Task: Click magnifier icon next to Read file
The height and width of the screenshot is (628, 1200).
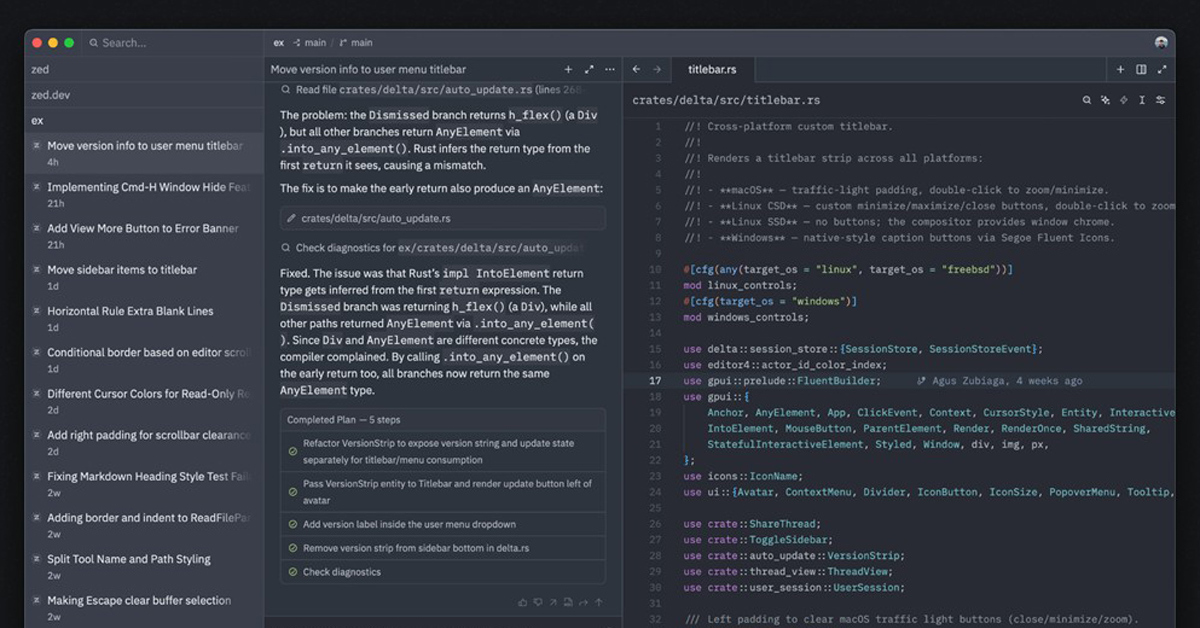Action: 286,90
